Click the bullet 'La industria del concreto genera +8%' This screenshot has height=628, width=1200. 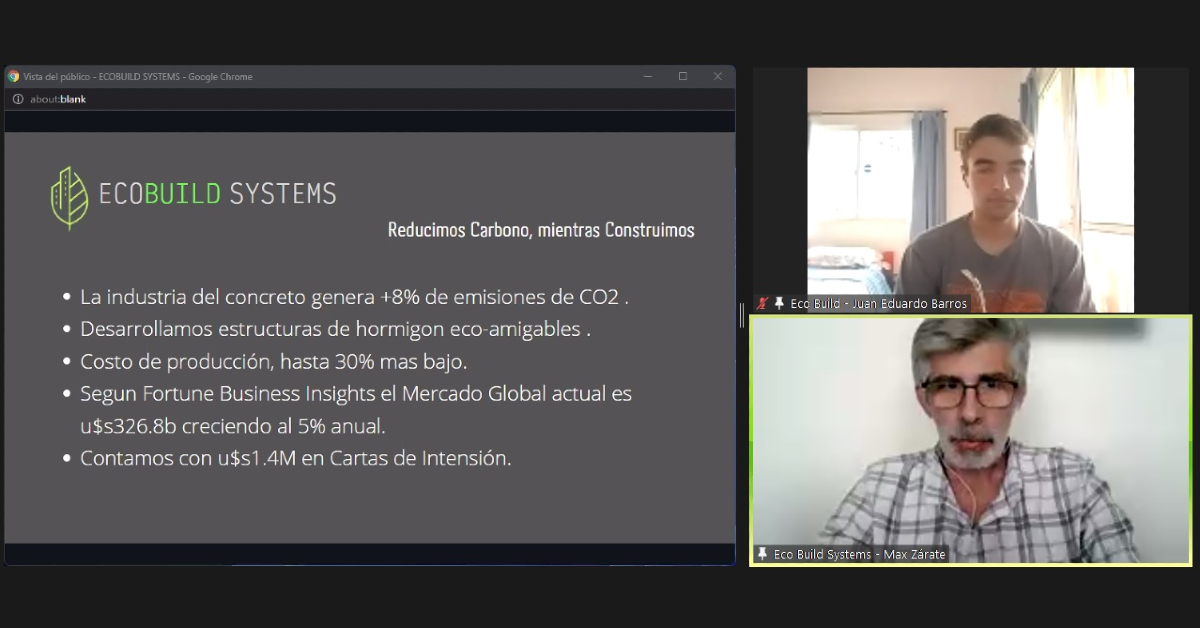click(x=355, y=297)
